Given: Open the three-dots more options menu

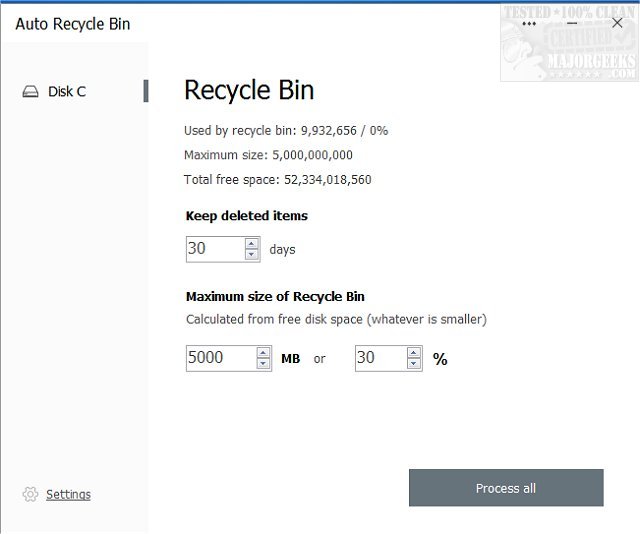Looking at the screenshot, I should click(x=529, y=23).
